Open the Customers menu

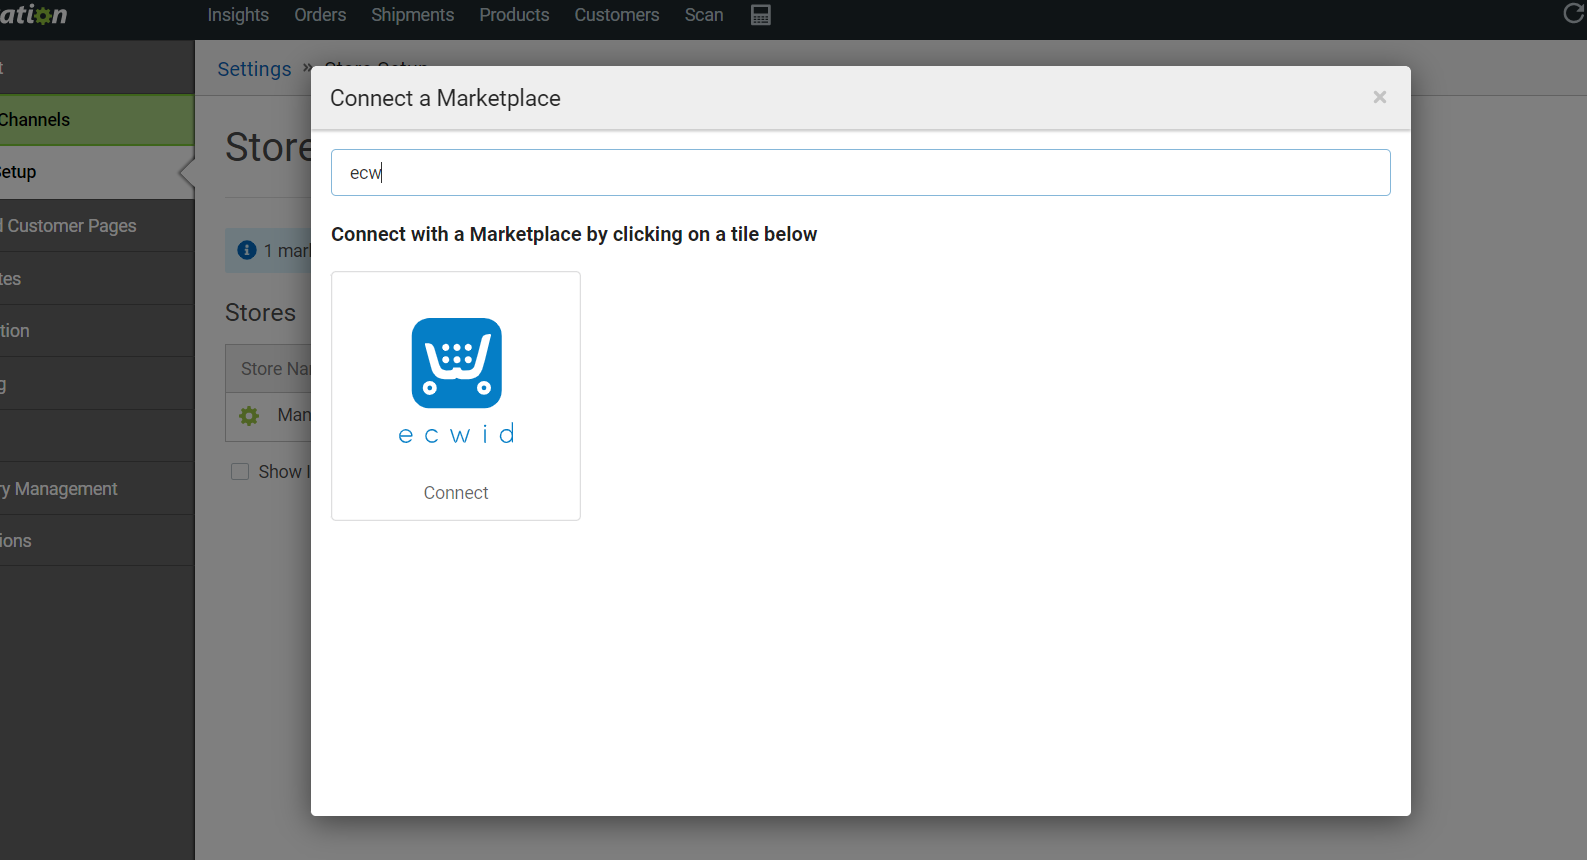click(x=616, y=15)
